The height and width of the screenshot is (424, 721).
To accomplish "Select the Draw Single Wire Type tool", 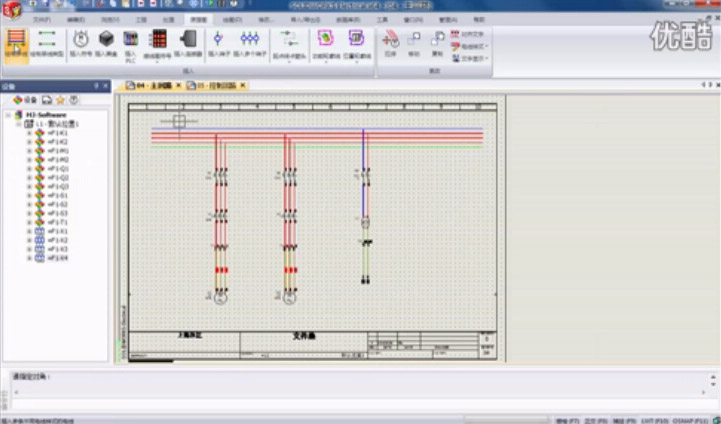I will pyautogui.click(x=47, y=43).
